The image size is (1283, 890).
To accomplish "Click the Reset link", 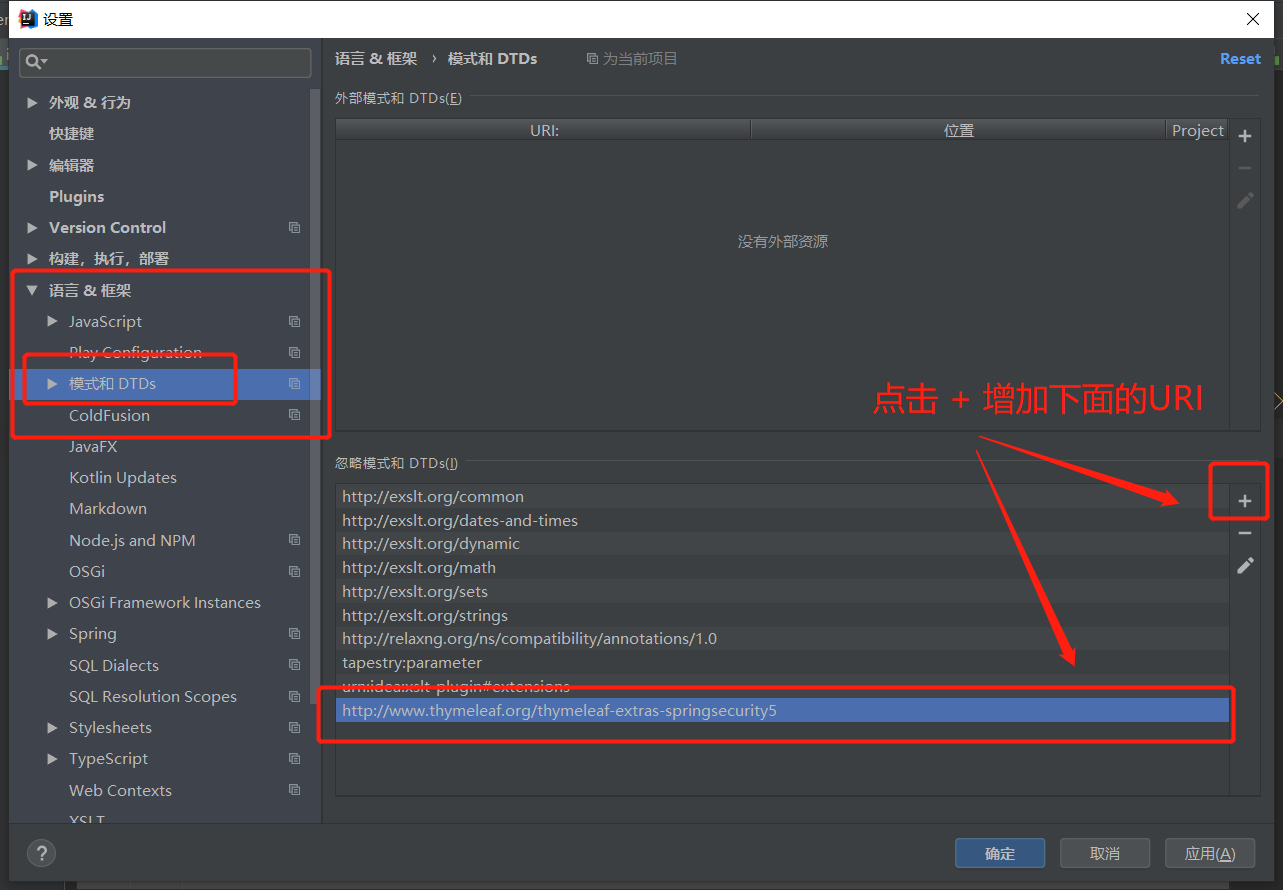I will click(x=1240, y=59).
